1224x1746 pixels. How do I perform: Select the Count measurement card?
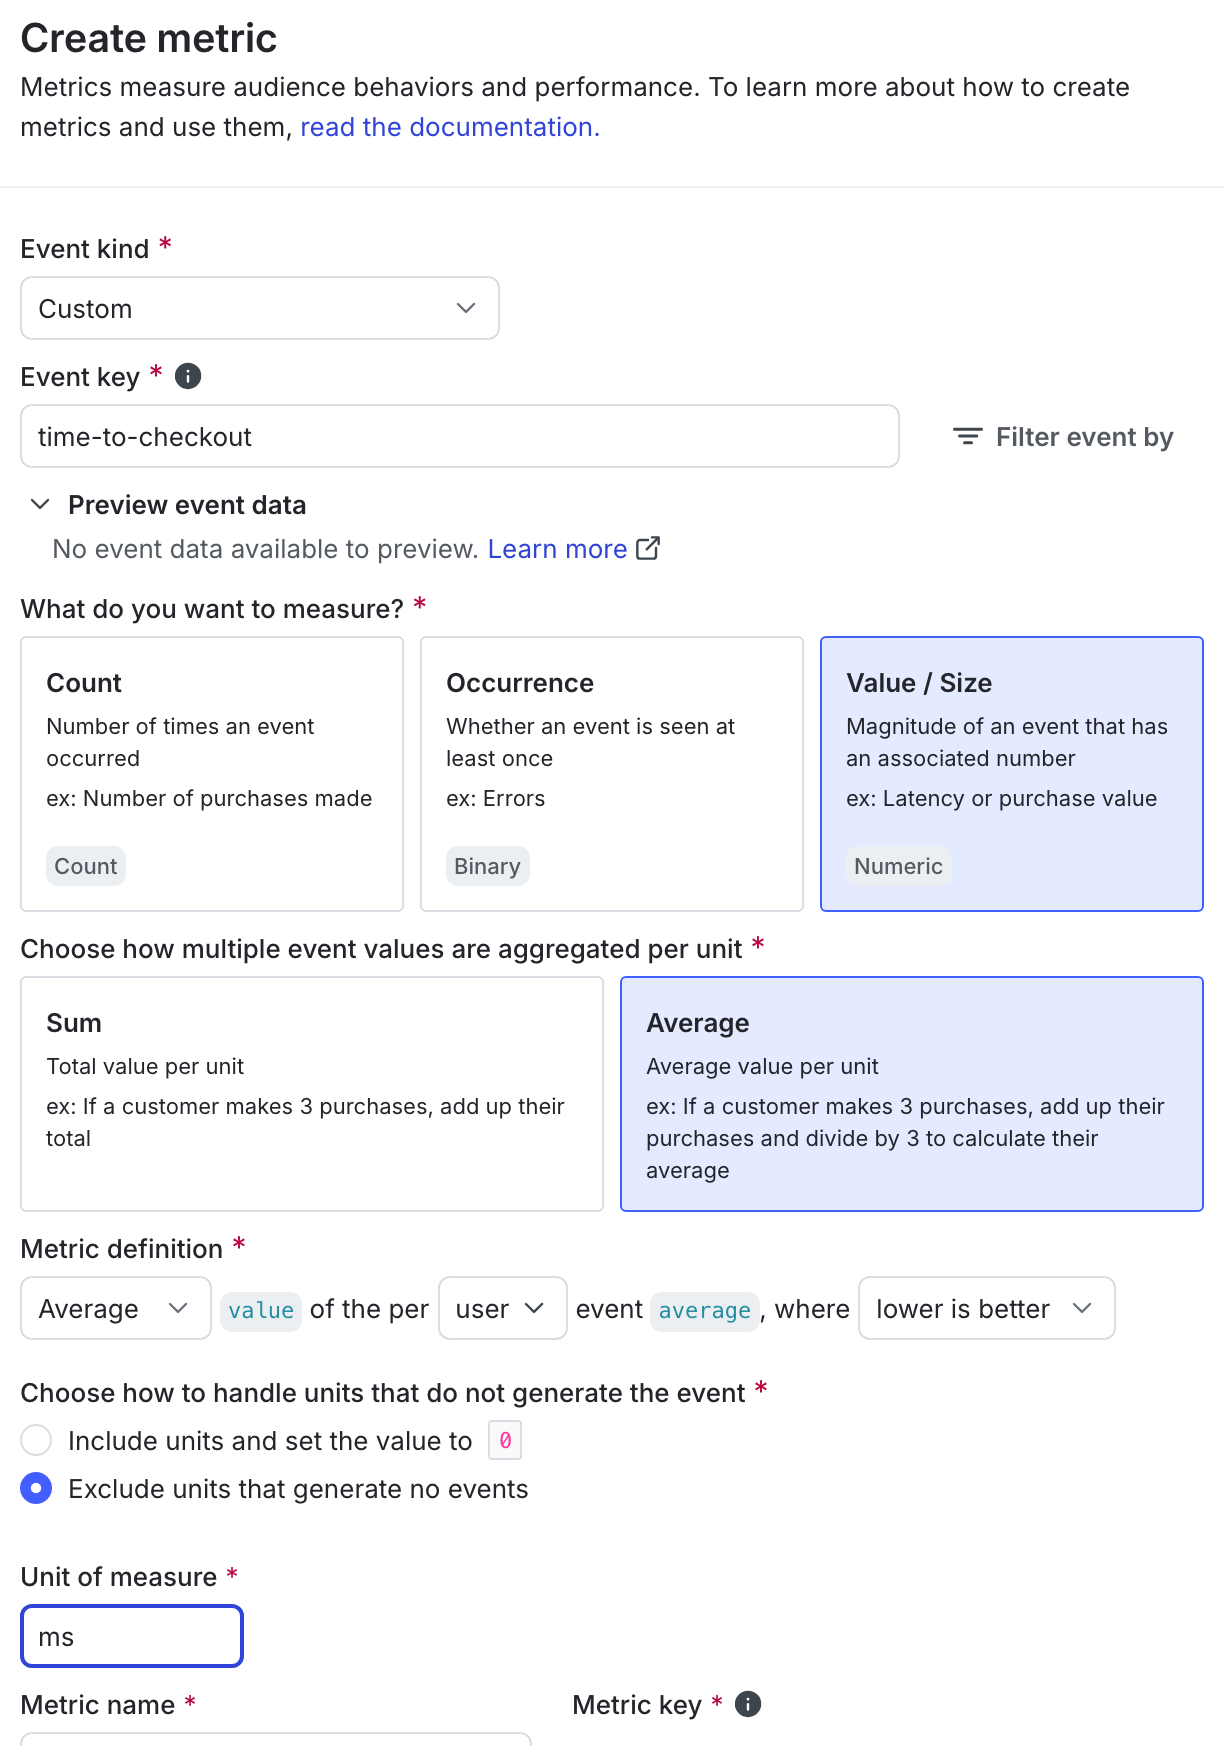211,774
